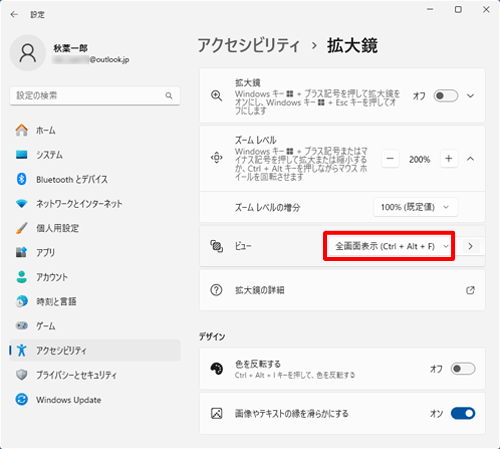The width and height of the screenshot is (500, 449).
Task: Click the デザイン section heading
Action: (x=212, y=337)
